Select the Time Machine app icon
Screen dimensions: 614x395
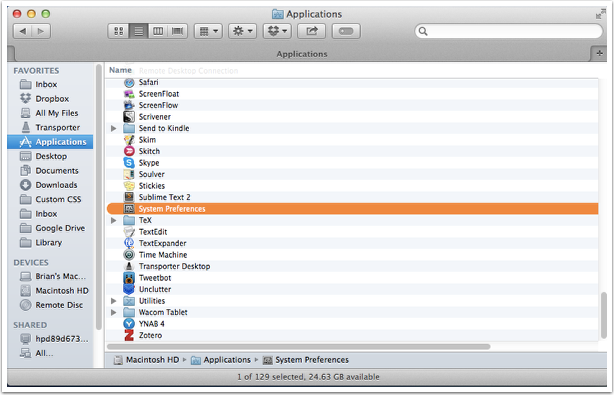coord(129,255)
